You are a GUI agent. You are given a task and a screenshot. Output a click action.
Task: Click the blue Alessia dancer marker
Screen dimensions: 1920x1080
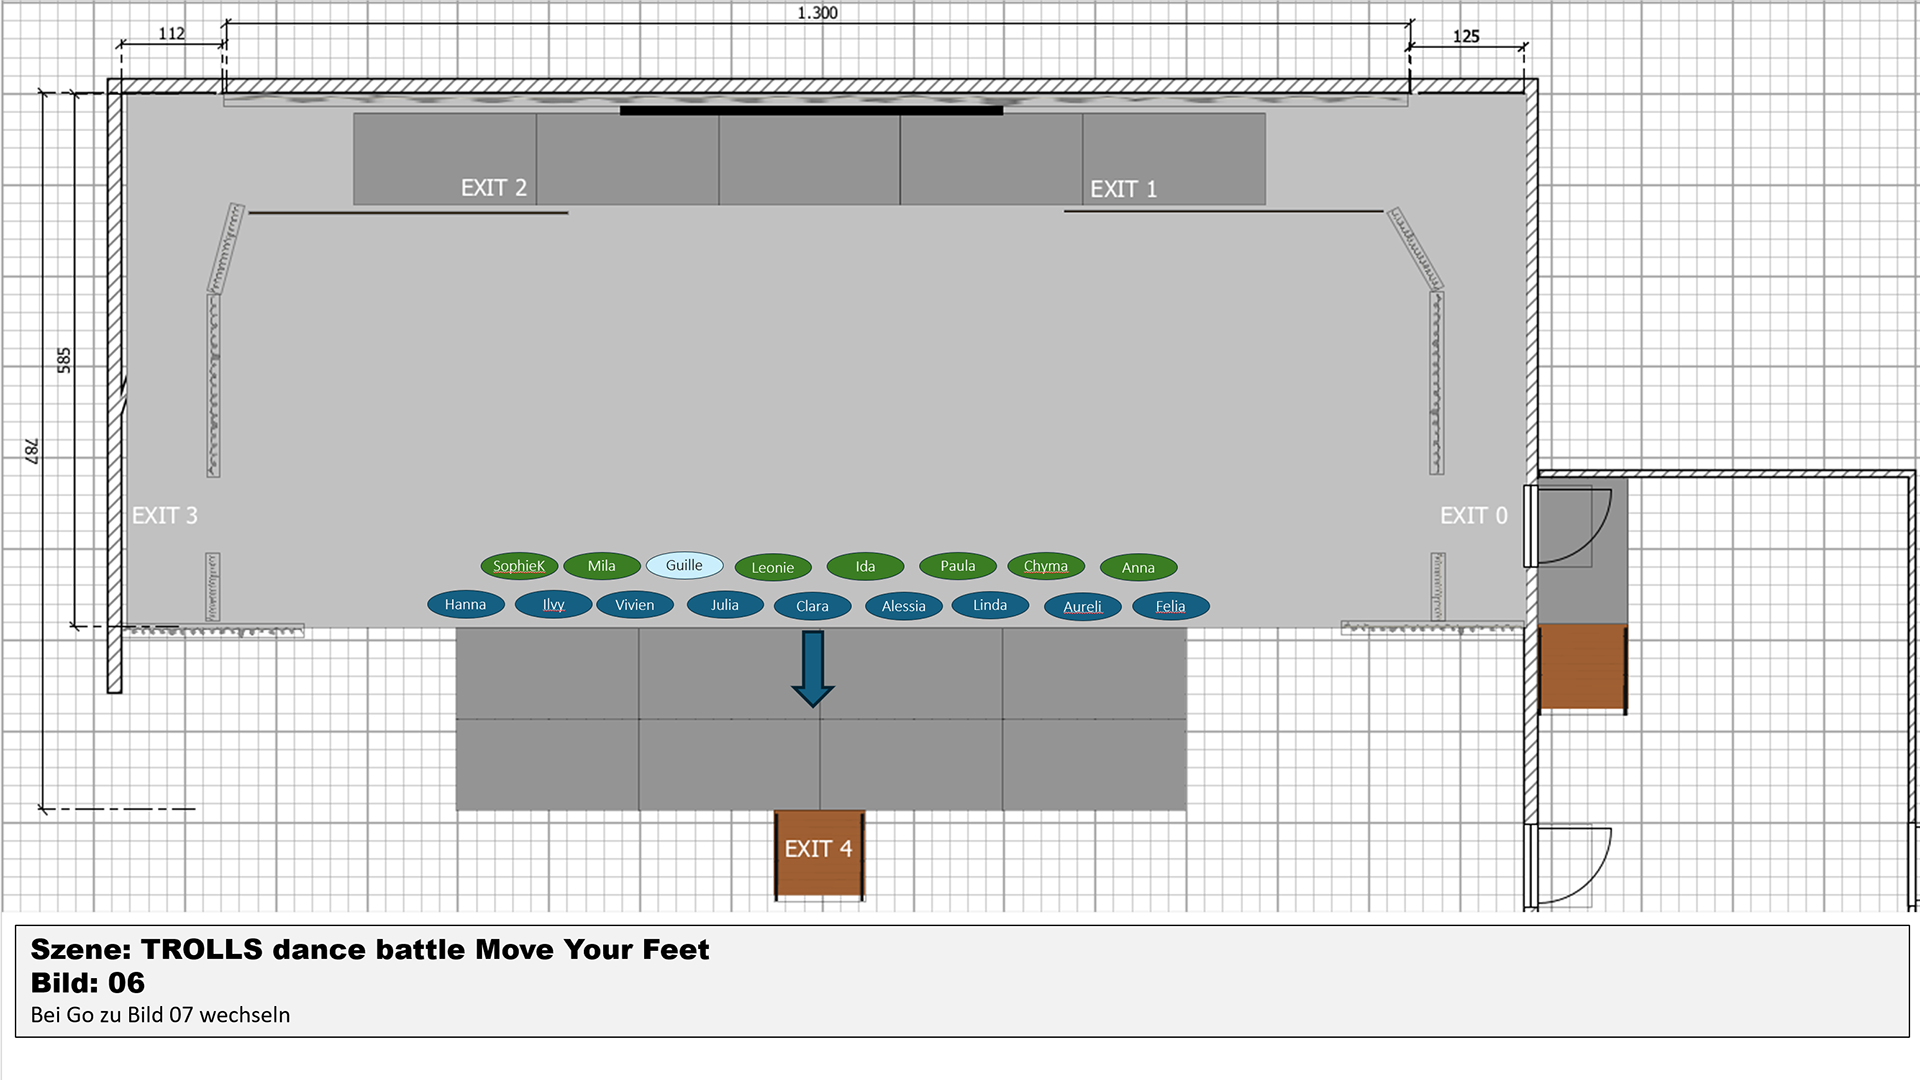point(903,606)
